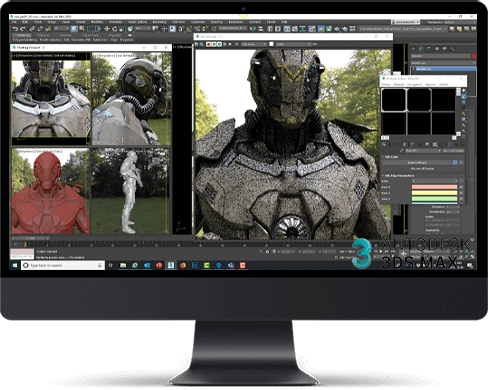Activate the Select and Move tool

pos(107,29)
